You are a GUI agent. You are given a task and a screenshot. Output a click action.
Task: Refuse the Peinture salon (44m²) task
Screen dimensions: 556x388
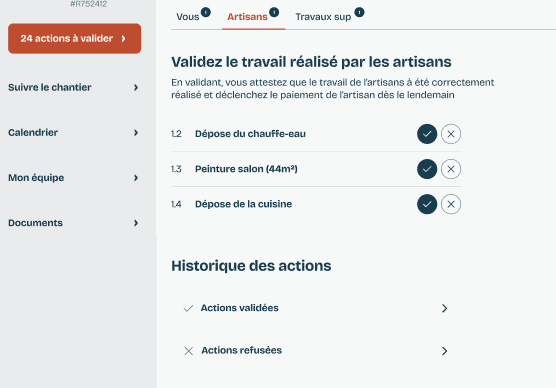pyautogui.click(x=451, y=169)
